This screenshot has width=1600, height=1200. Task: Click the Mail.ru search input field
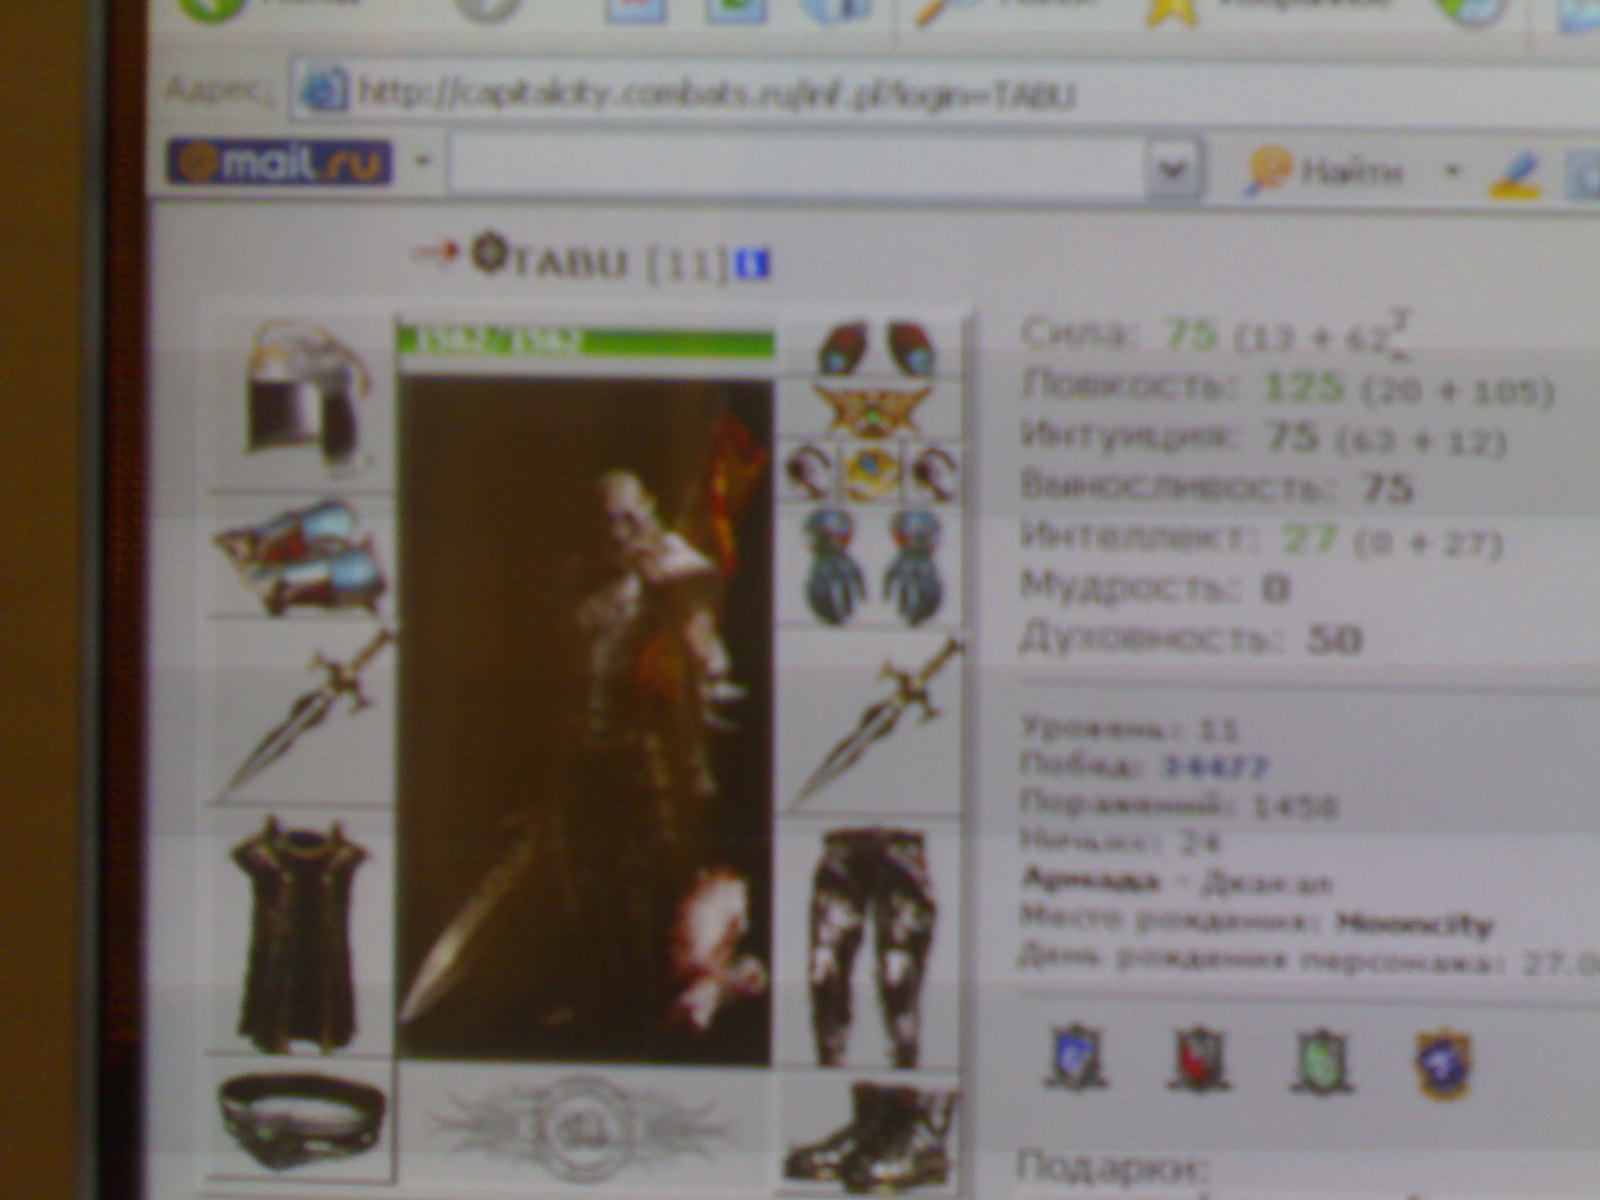tap(796, 168)
